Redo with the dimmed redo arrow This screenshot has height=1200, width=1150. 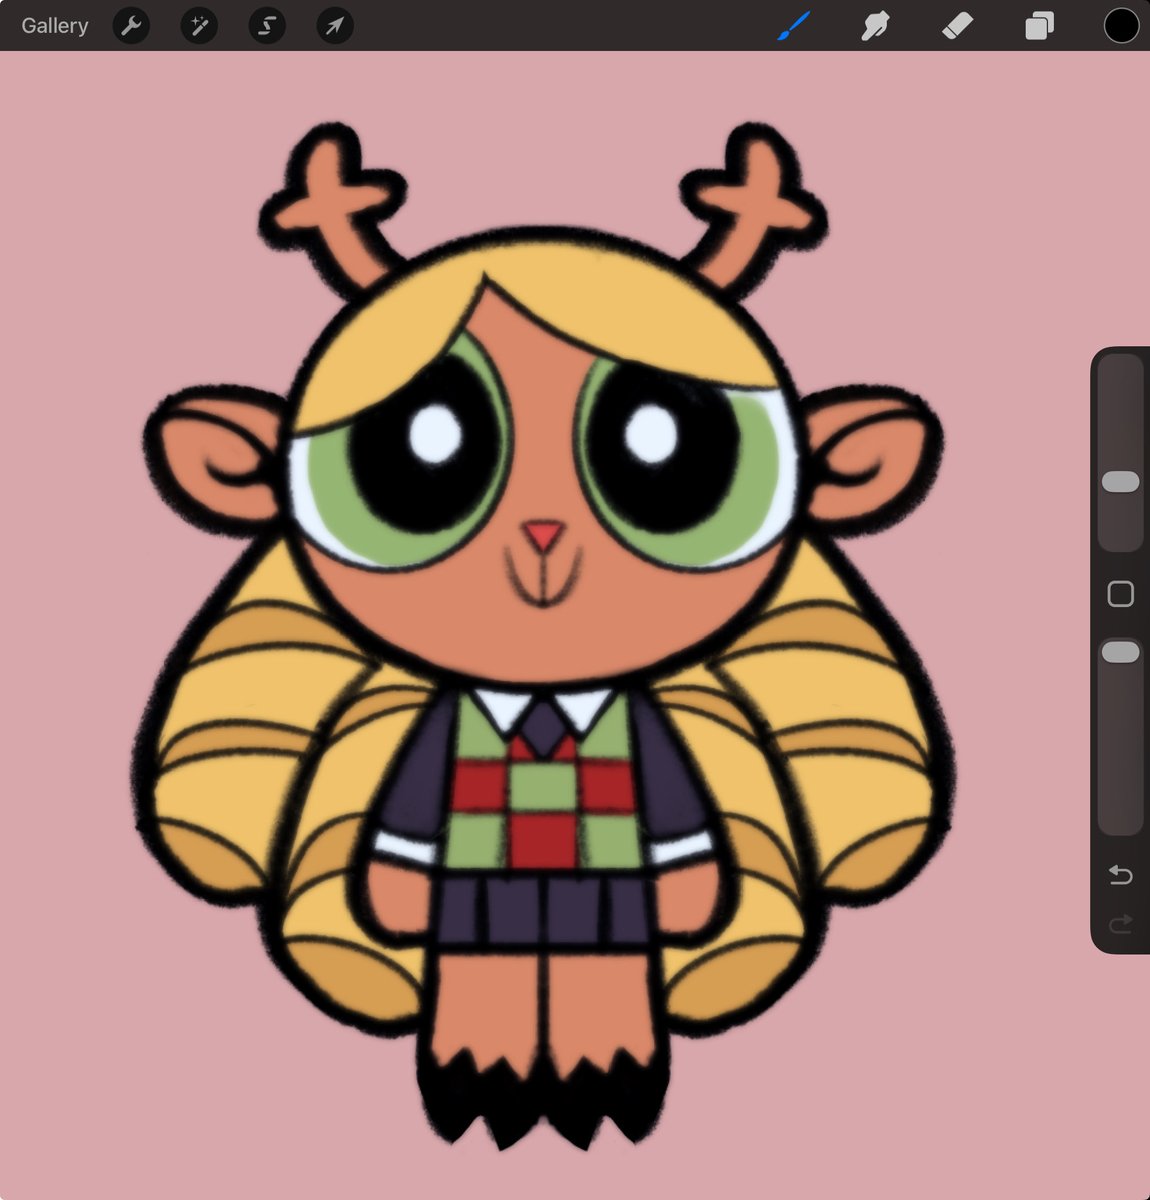(x=1121, y=923)
